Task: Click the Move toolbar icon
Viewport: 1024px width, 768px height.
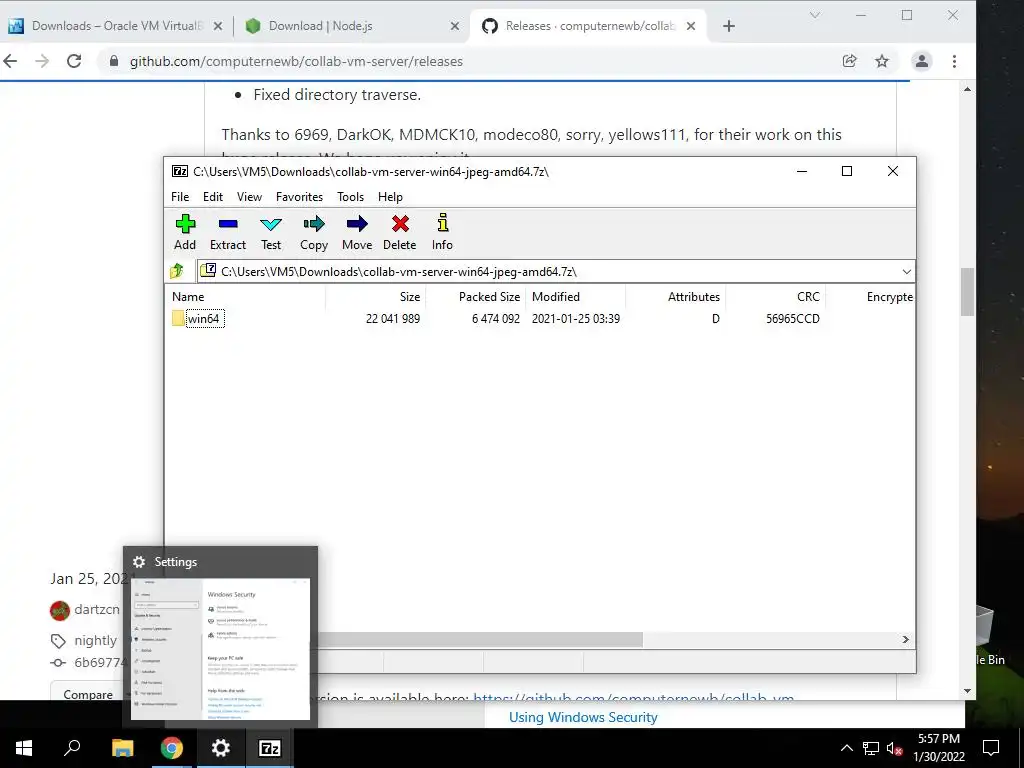Action: 357,232
